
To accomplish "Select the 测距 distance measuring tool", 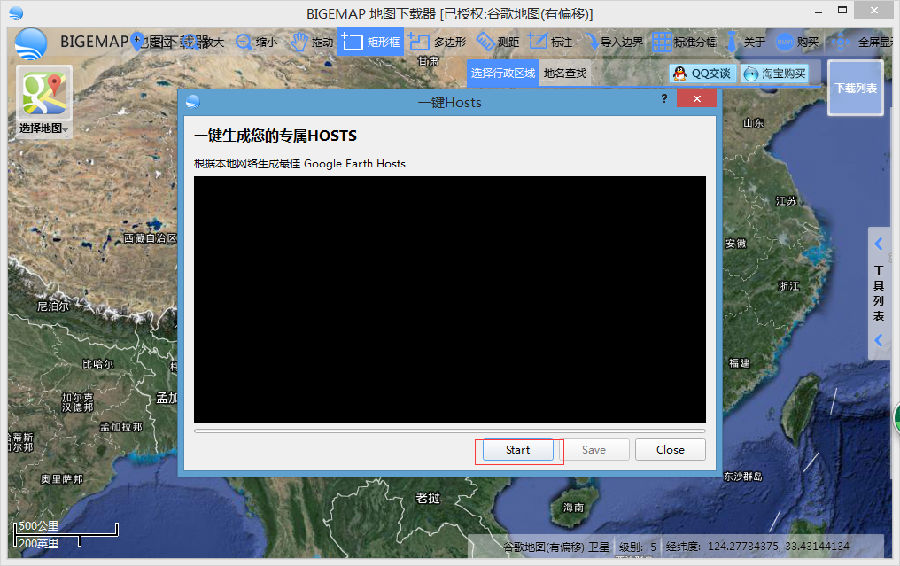I will pyautogui.click(x=498, y=42).
